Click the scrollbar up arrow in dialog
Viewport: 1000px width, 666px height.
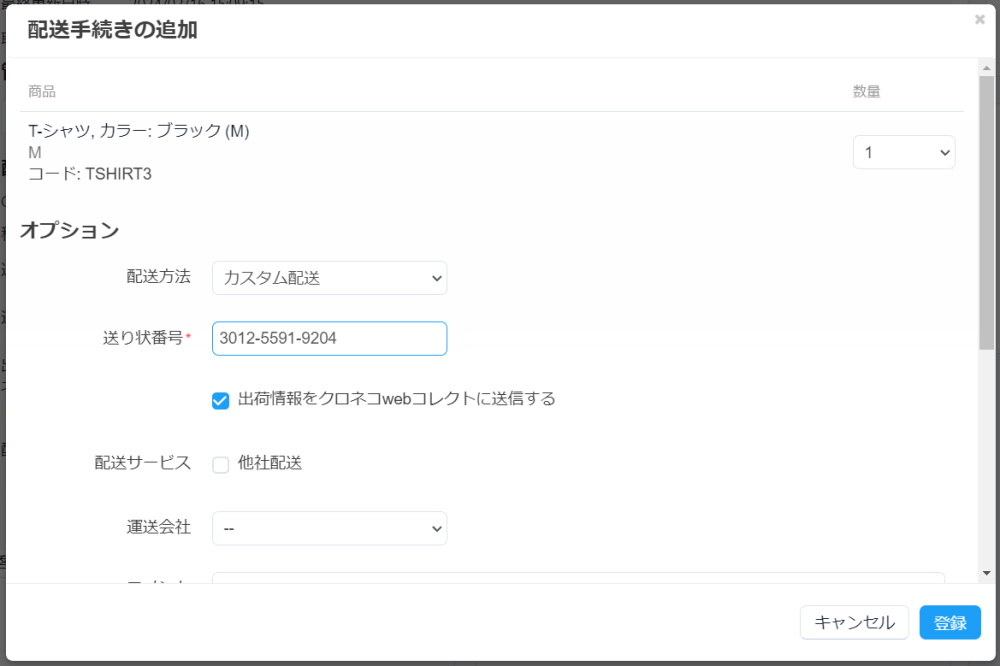point(987,68)
